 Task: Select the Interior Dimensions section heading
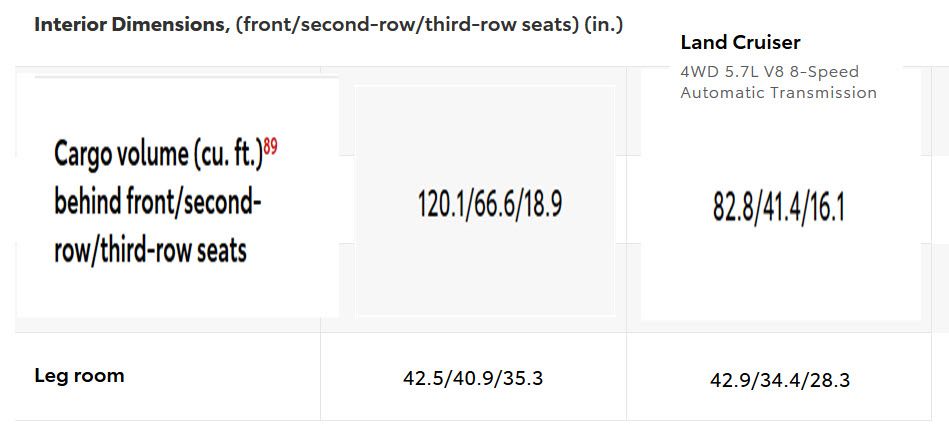click(x=131, y=25)
